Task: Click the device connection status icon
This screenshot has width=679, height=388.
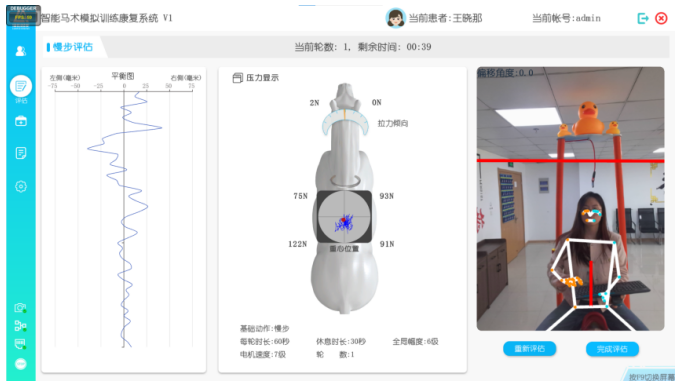Action: tap(20, 326)
